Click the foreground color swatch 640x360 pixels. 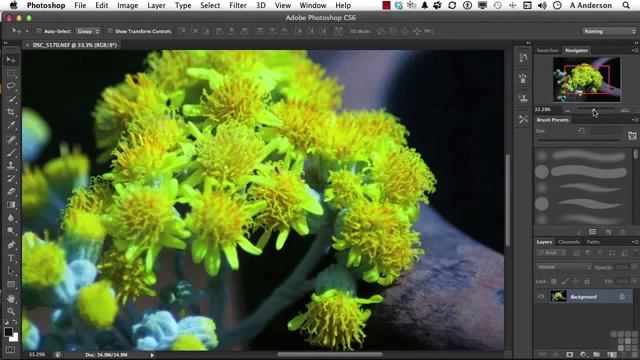click(8, 332)
